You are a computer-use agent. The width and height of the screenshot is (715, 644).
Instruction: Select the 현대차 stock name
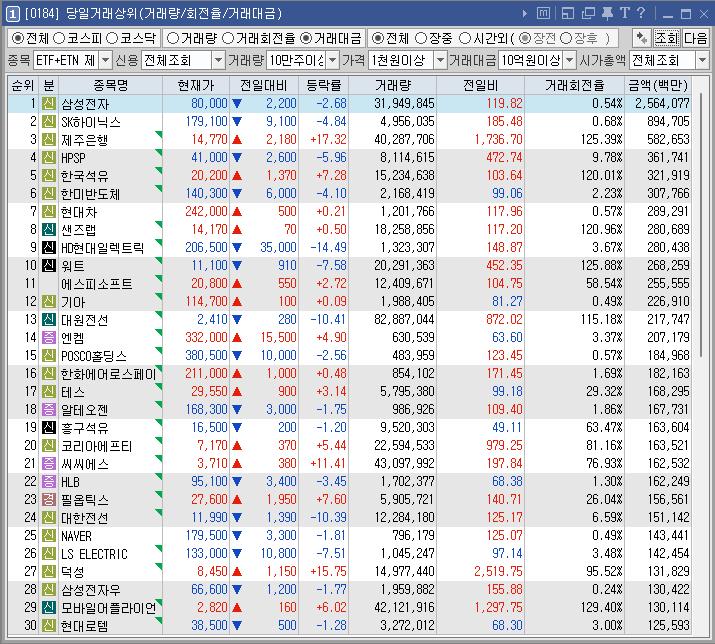(79, 212)
